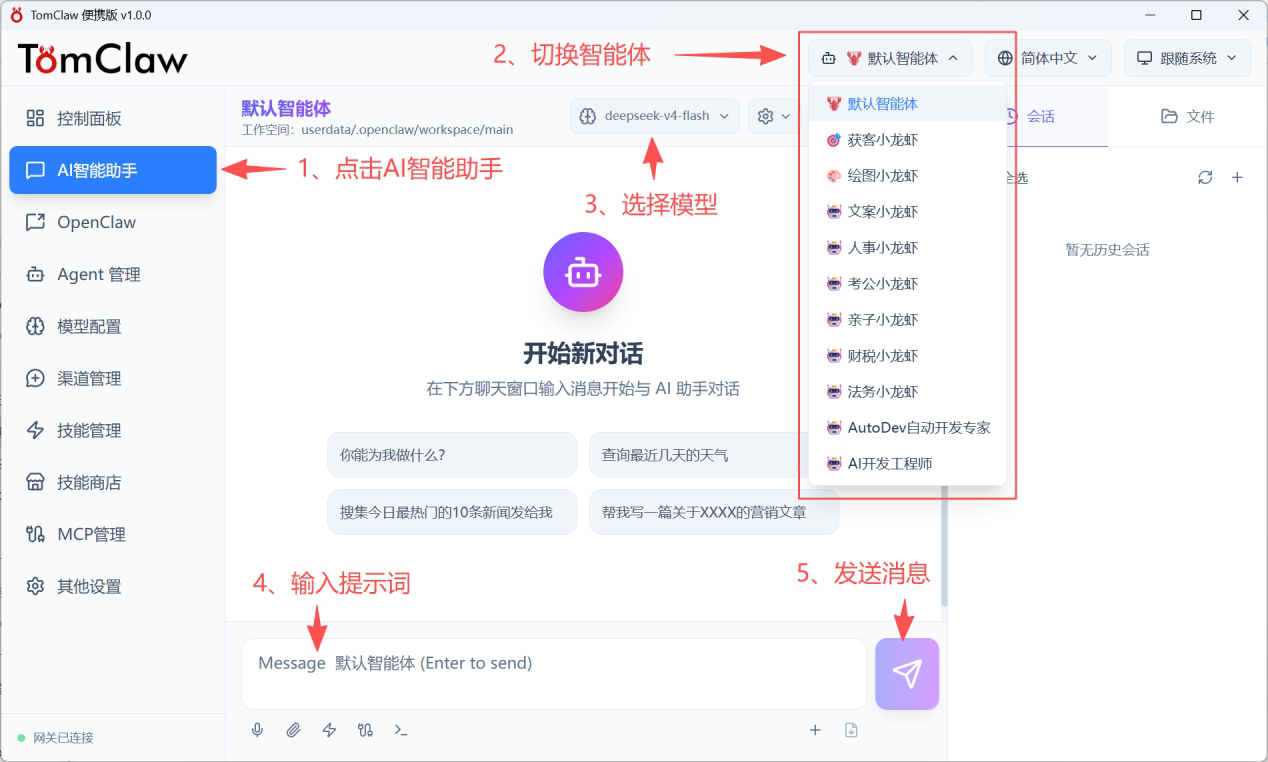1268x762 pixels.
Task: Click suggestion 帮我写一篇关于XXXX的营销文章
Action: pos(714,512)
